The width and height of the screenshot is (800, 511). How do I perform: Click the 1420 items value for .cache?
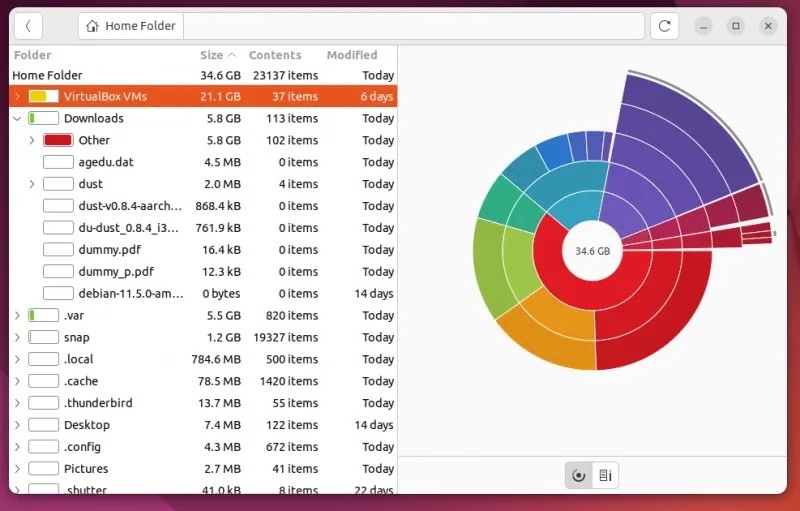(x=289, y=381)
